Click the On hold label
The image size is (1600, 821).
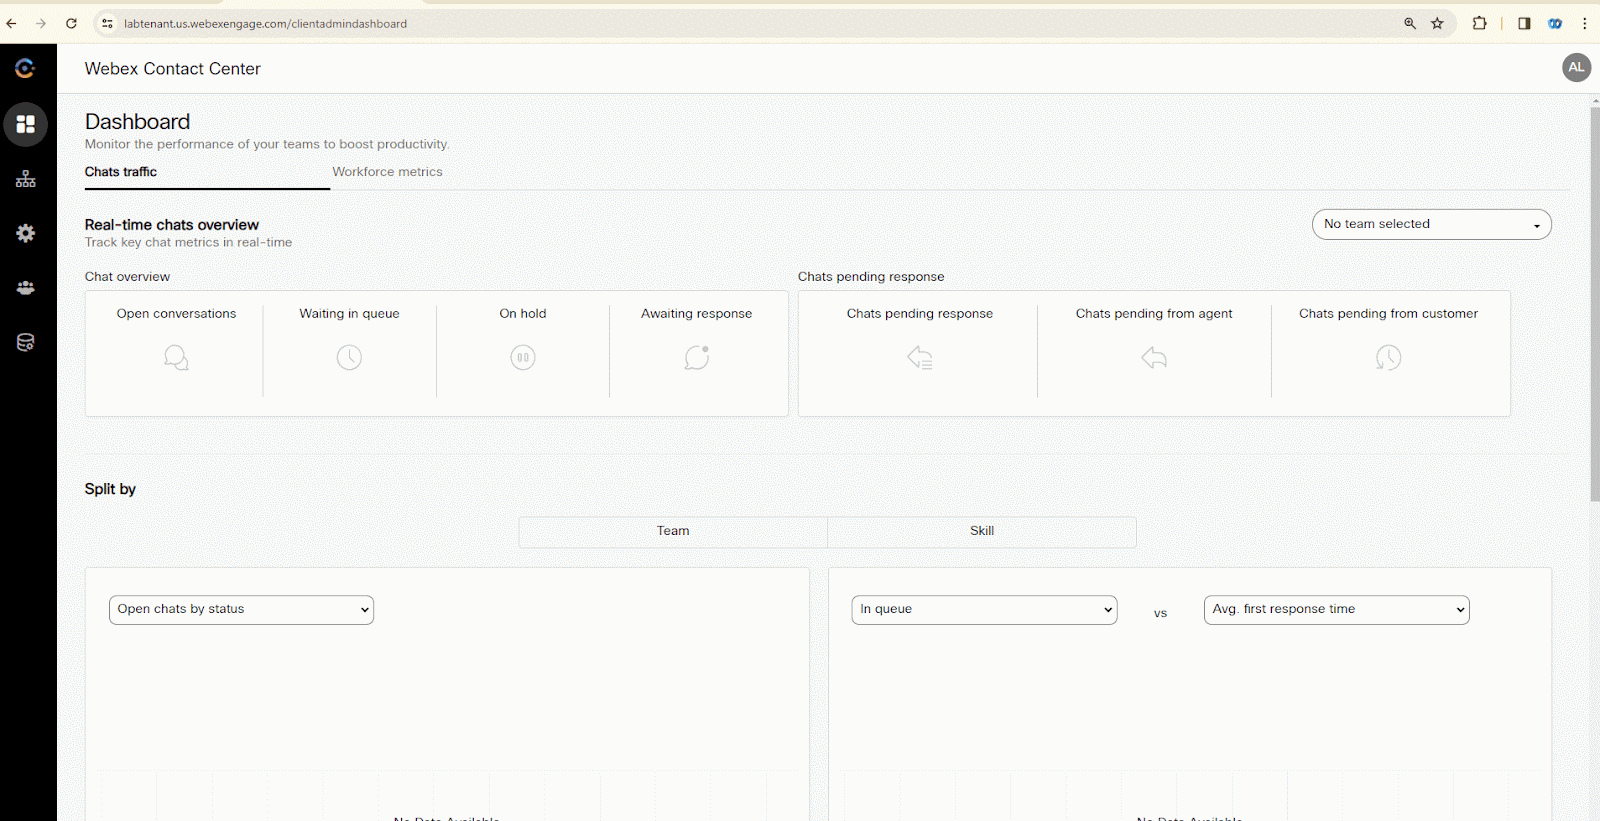pyautogui.click(x=523, y=314)
